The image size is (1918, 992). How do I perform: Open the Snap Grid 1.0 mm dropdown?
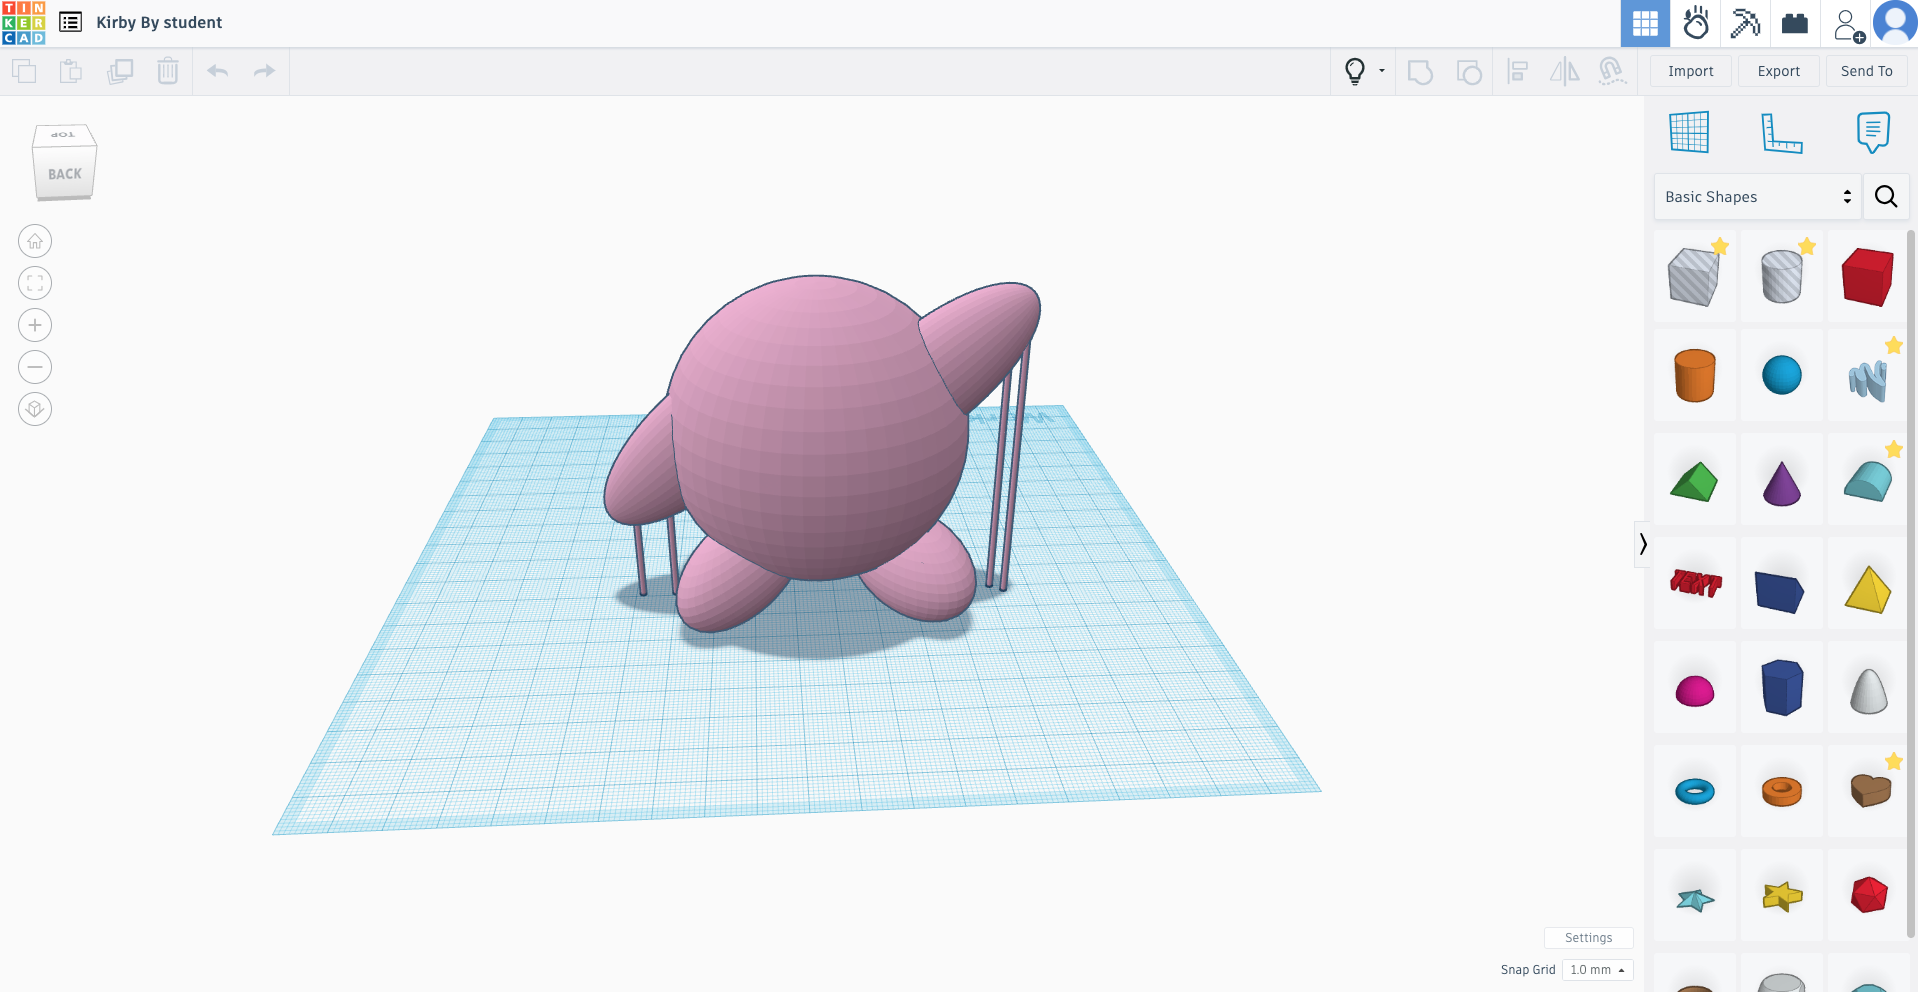tap(1597, 970)
